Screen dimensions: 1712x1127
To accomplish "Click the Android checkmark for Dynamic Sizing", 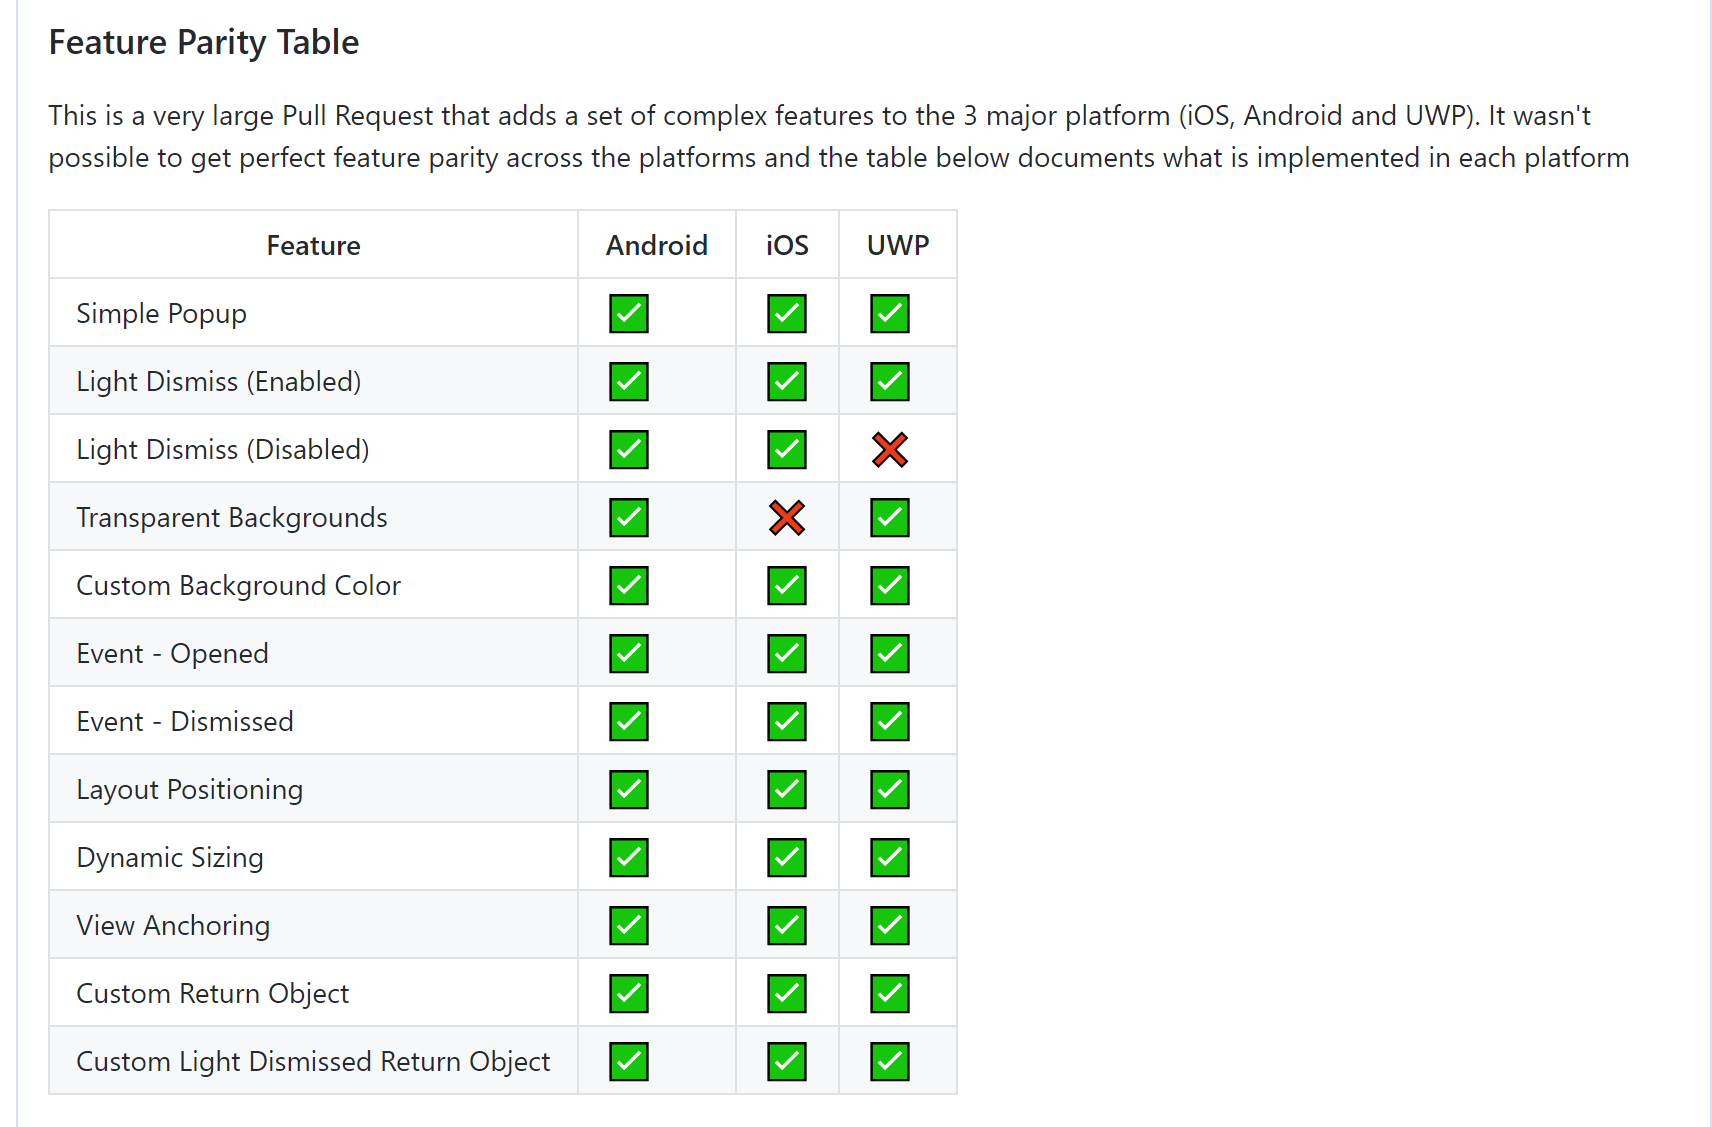I will pos(629,857).
